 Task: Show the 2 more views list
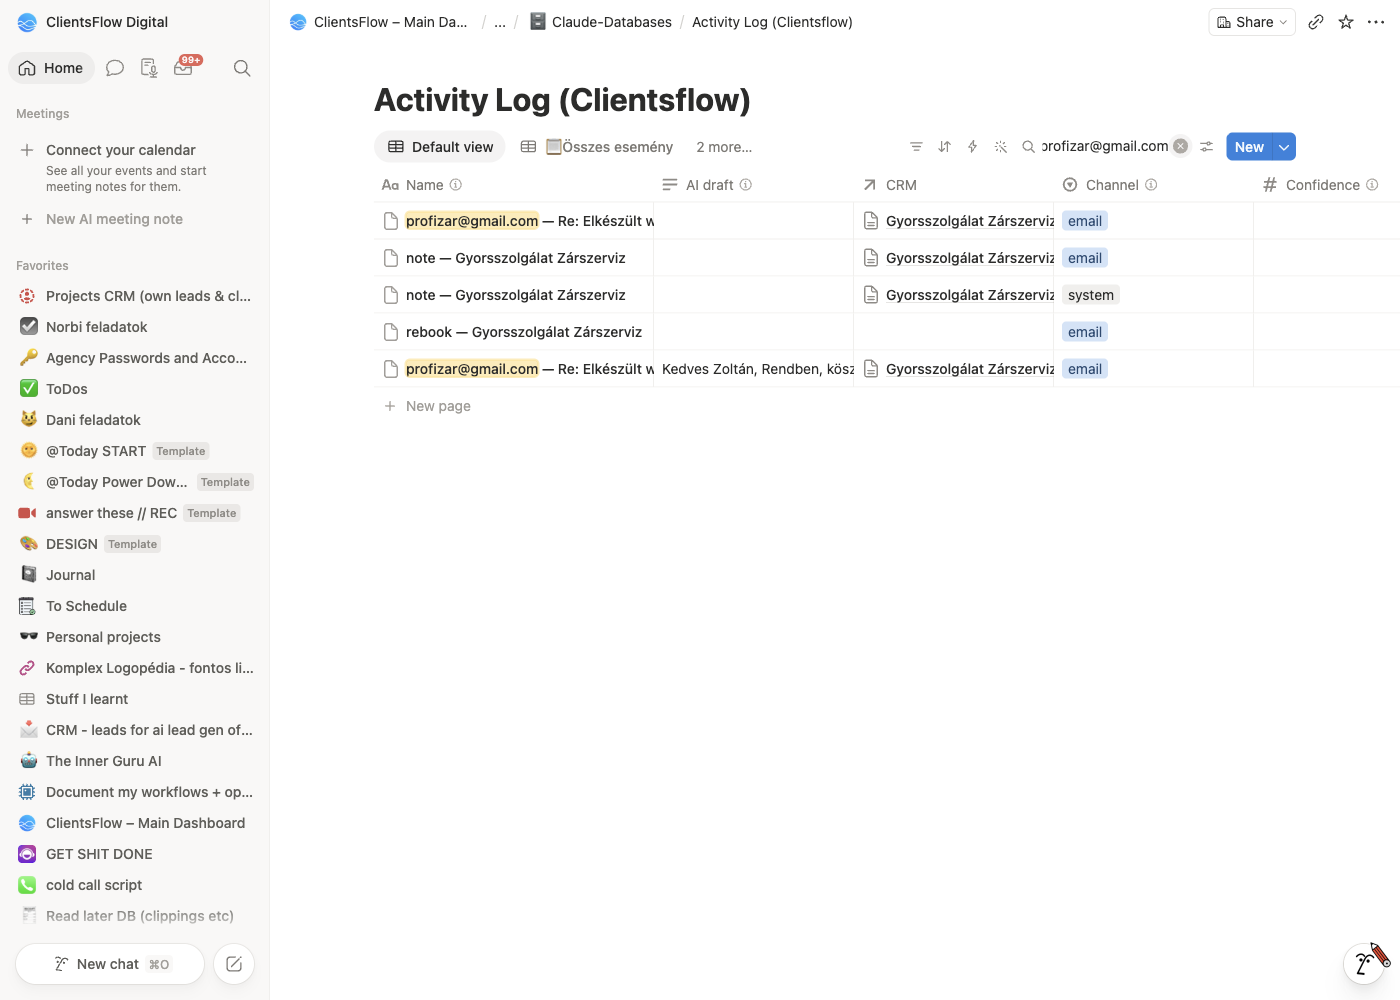point(724,147)
